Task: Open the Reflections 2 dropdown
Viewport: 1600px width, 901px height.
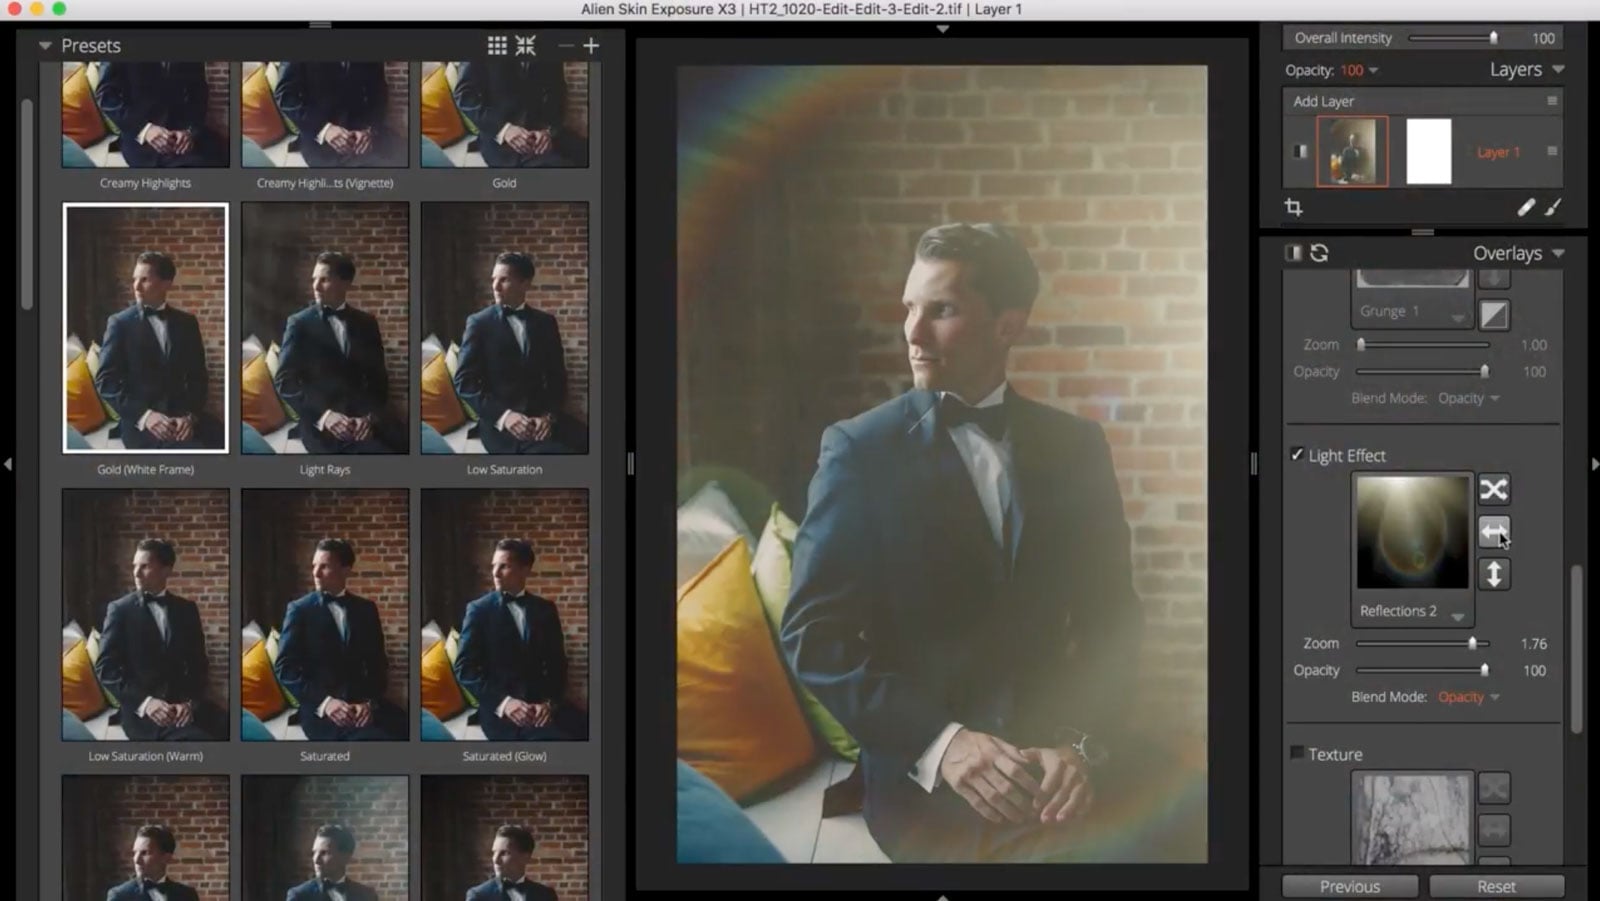Action: [x=1457, y=614]
